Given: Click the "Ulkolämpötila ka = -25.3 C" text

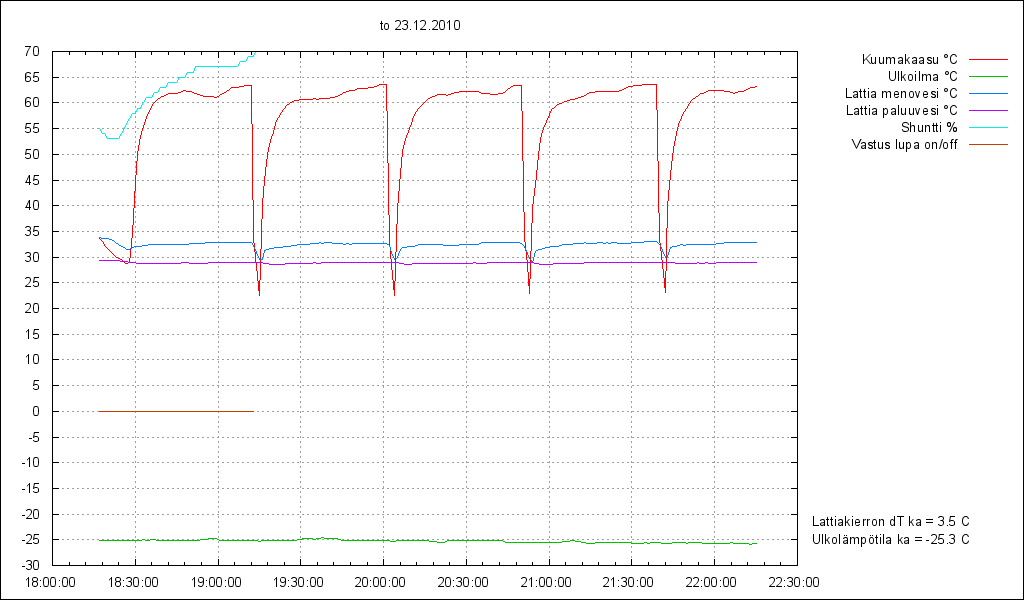Looking at the screenshot, I should click(x=891, y=539).
